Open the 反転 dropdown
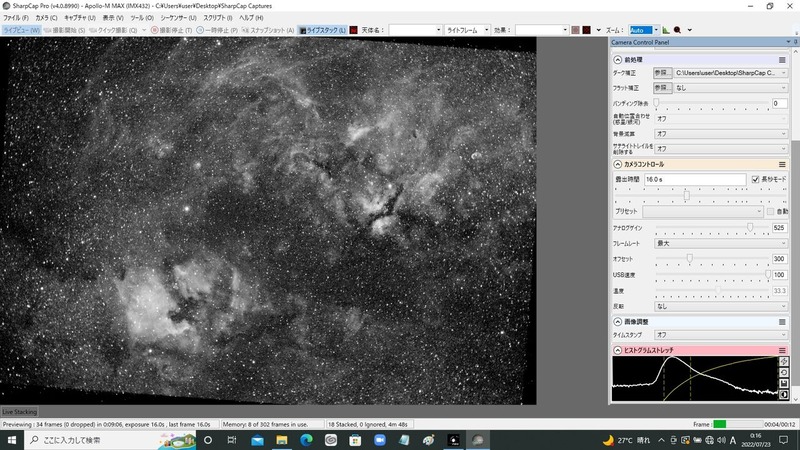800x450 pixels. tap(720, 306)
